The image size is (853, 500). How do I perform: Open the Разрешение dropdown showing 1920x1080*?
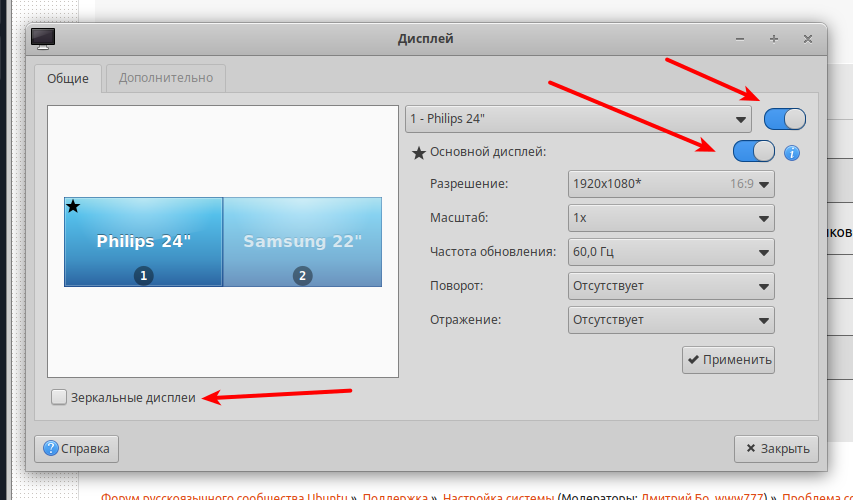pyautogui.click(x=671, y=184)
